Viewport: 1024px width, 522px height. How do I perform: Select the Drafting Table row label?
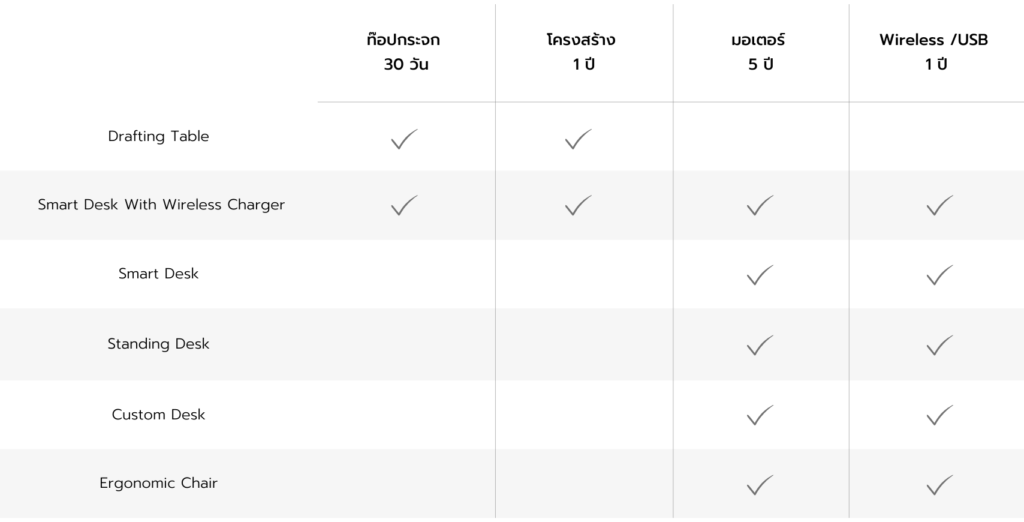[x=158, y=136]
